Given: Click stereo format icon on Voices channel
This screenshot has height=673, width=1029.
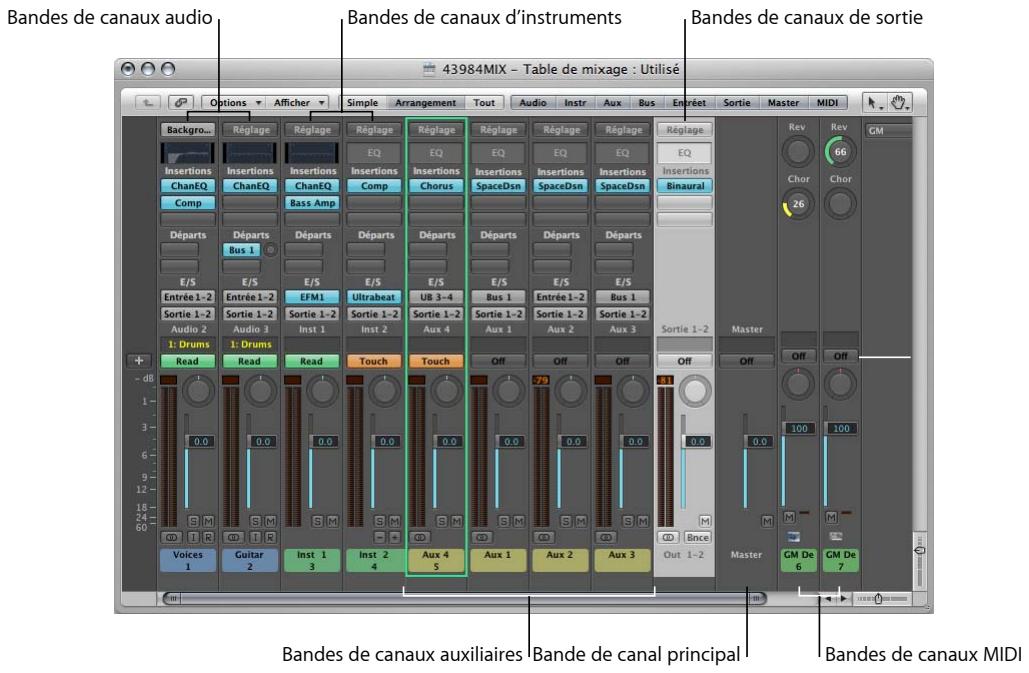Looking at the screenshot, I should tap(172, 537).
